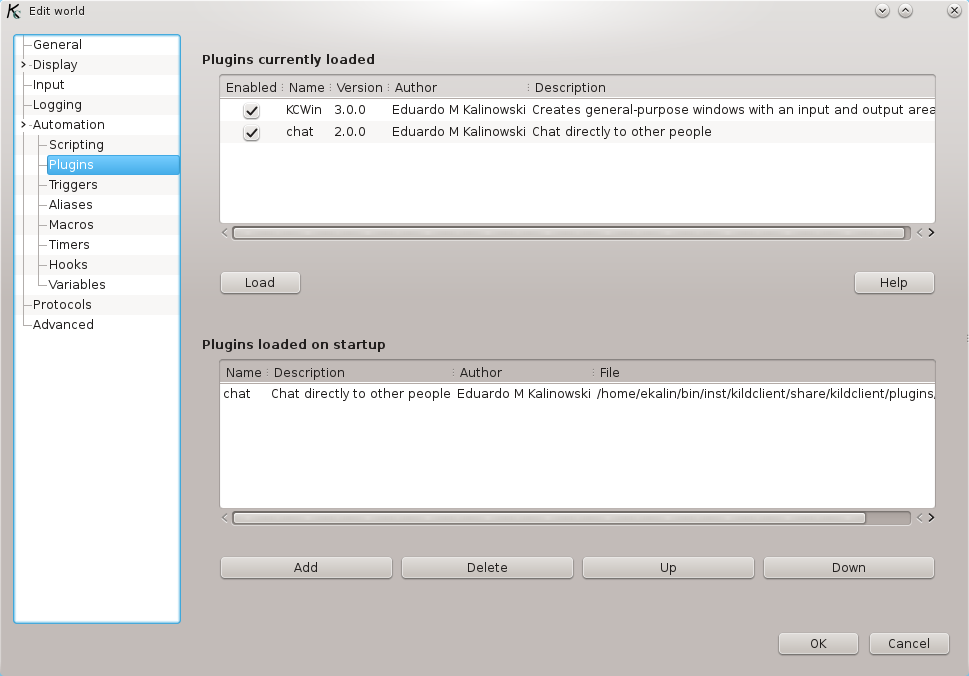Open Help for plugins
969x676 pixels.
893,282
